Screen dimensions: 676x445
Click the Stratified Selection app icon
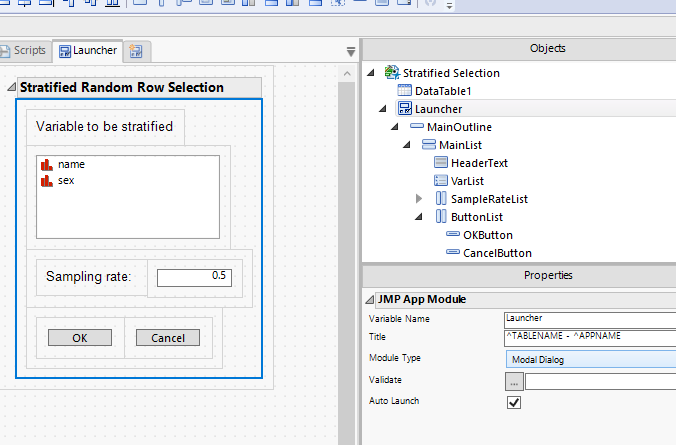[391, 73]
